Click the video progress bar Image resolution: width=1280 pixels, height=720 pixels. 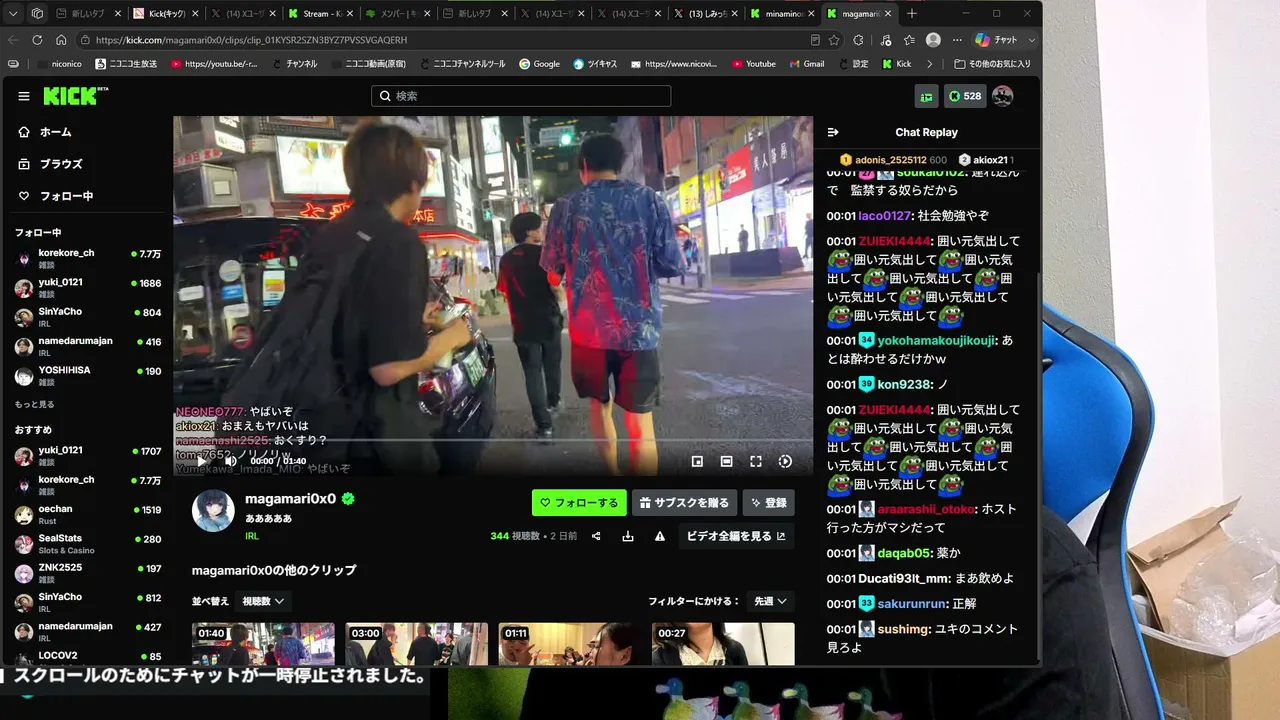(493, 440)
